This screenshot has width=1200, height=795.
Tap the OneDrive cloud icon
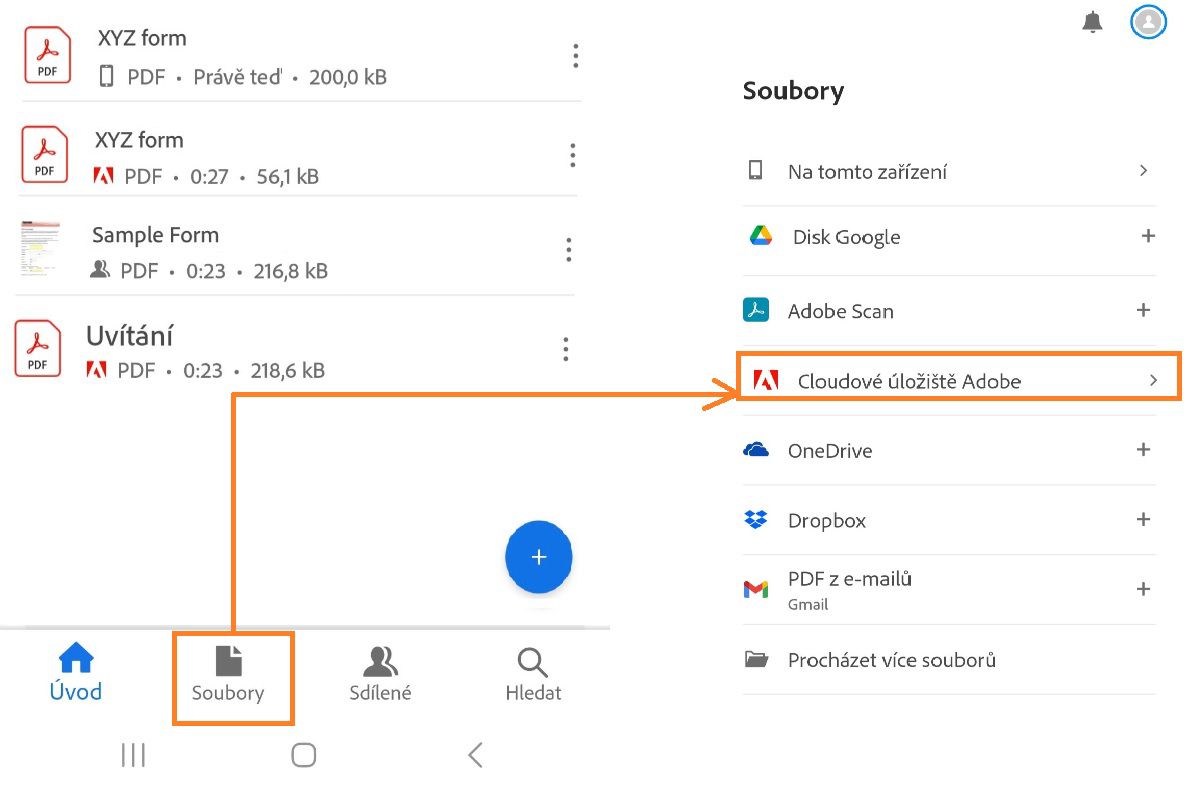756,450
